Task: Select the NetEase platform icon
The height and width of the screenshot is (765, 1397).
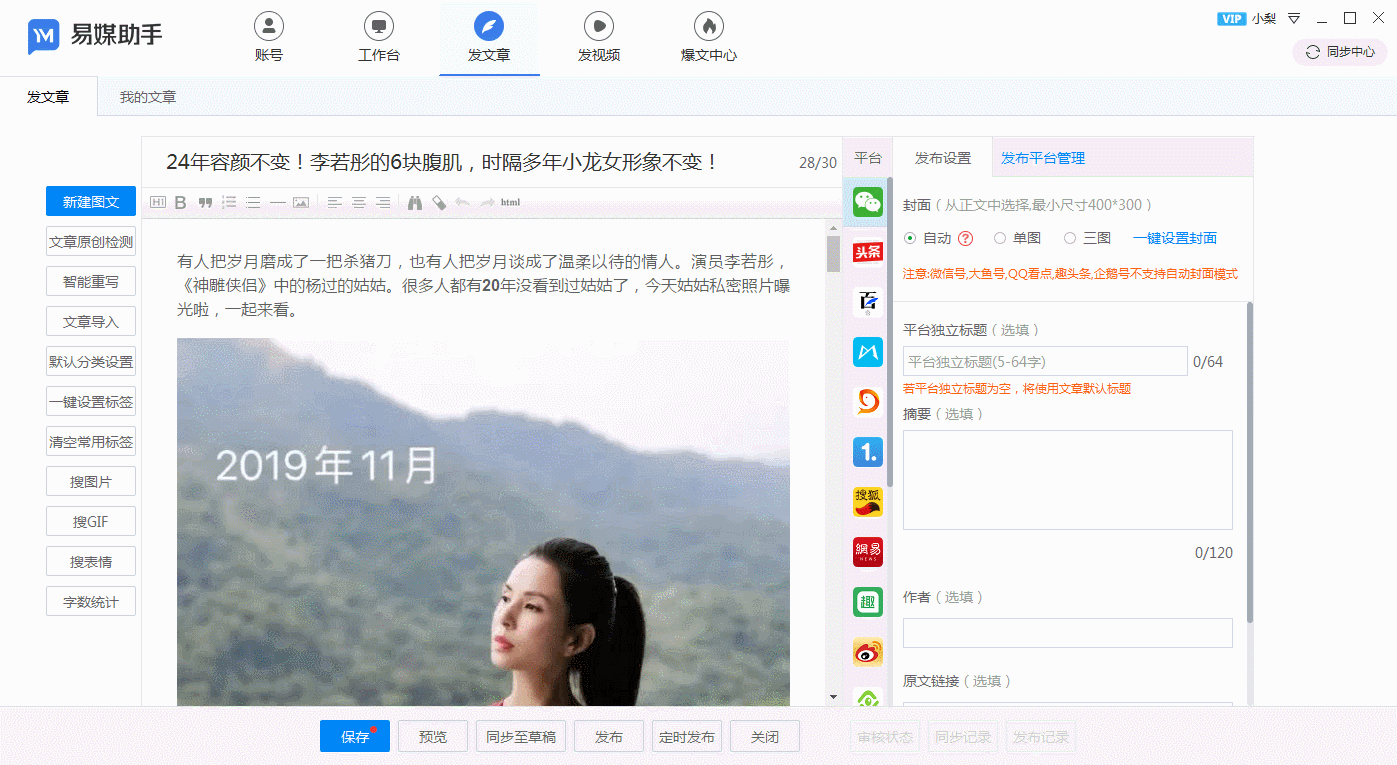Action: pos(868,552)
